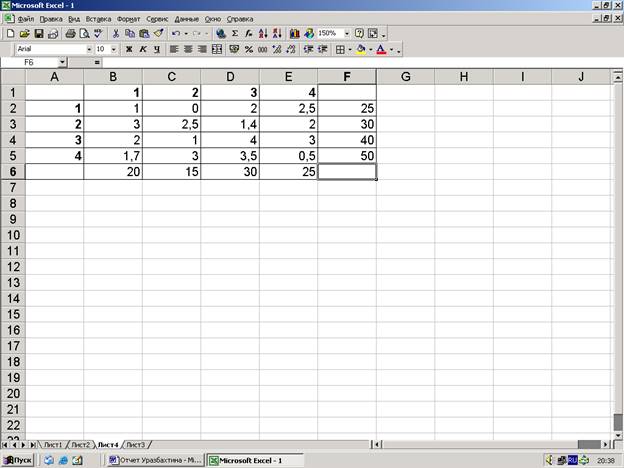Switch to the Лист2 sheet tab
The image size is (624, 468).
point(80,445)
